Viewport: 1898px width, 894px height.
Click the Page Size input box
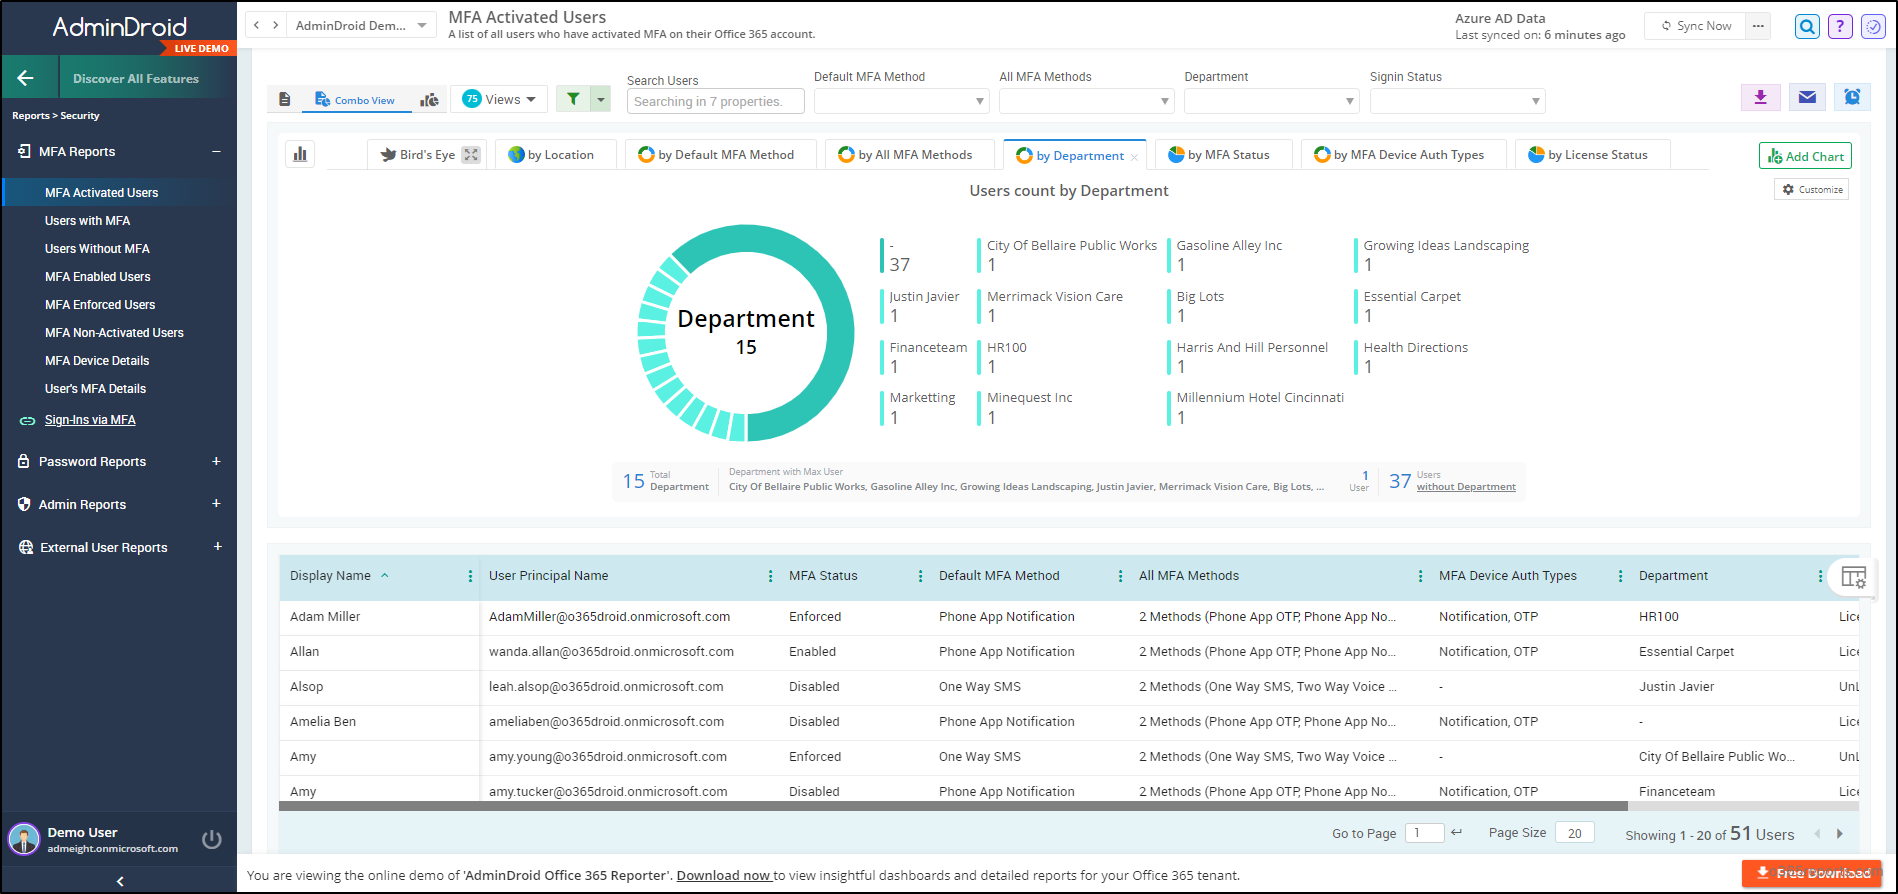[1574, 833]
